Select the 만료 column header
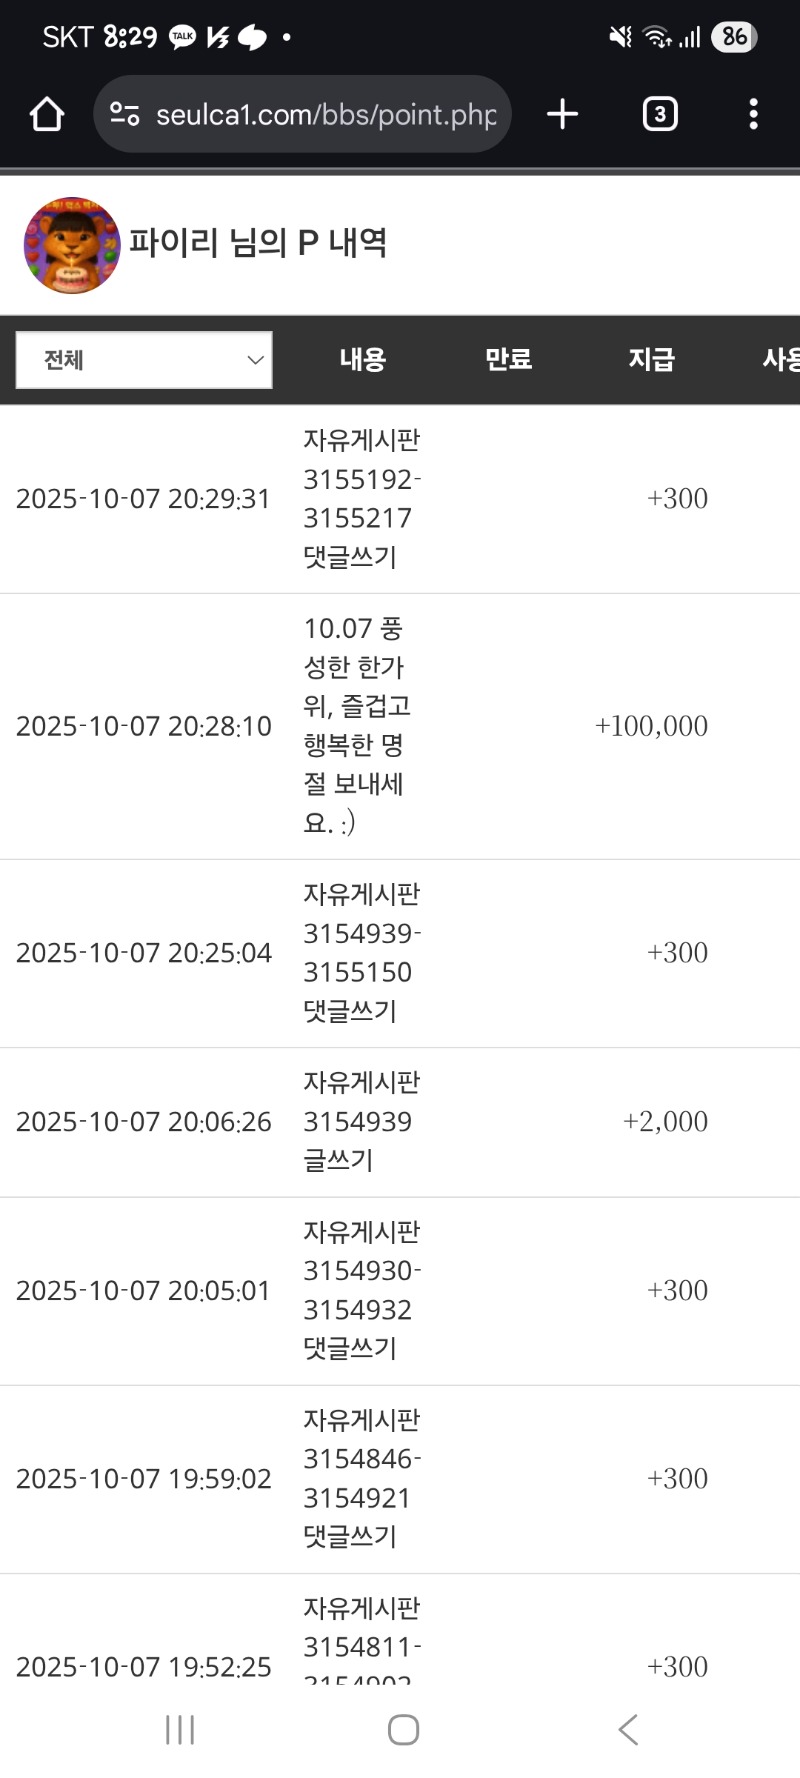This screenshot has width=800, height=1778. (x=508, y=360)
